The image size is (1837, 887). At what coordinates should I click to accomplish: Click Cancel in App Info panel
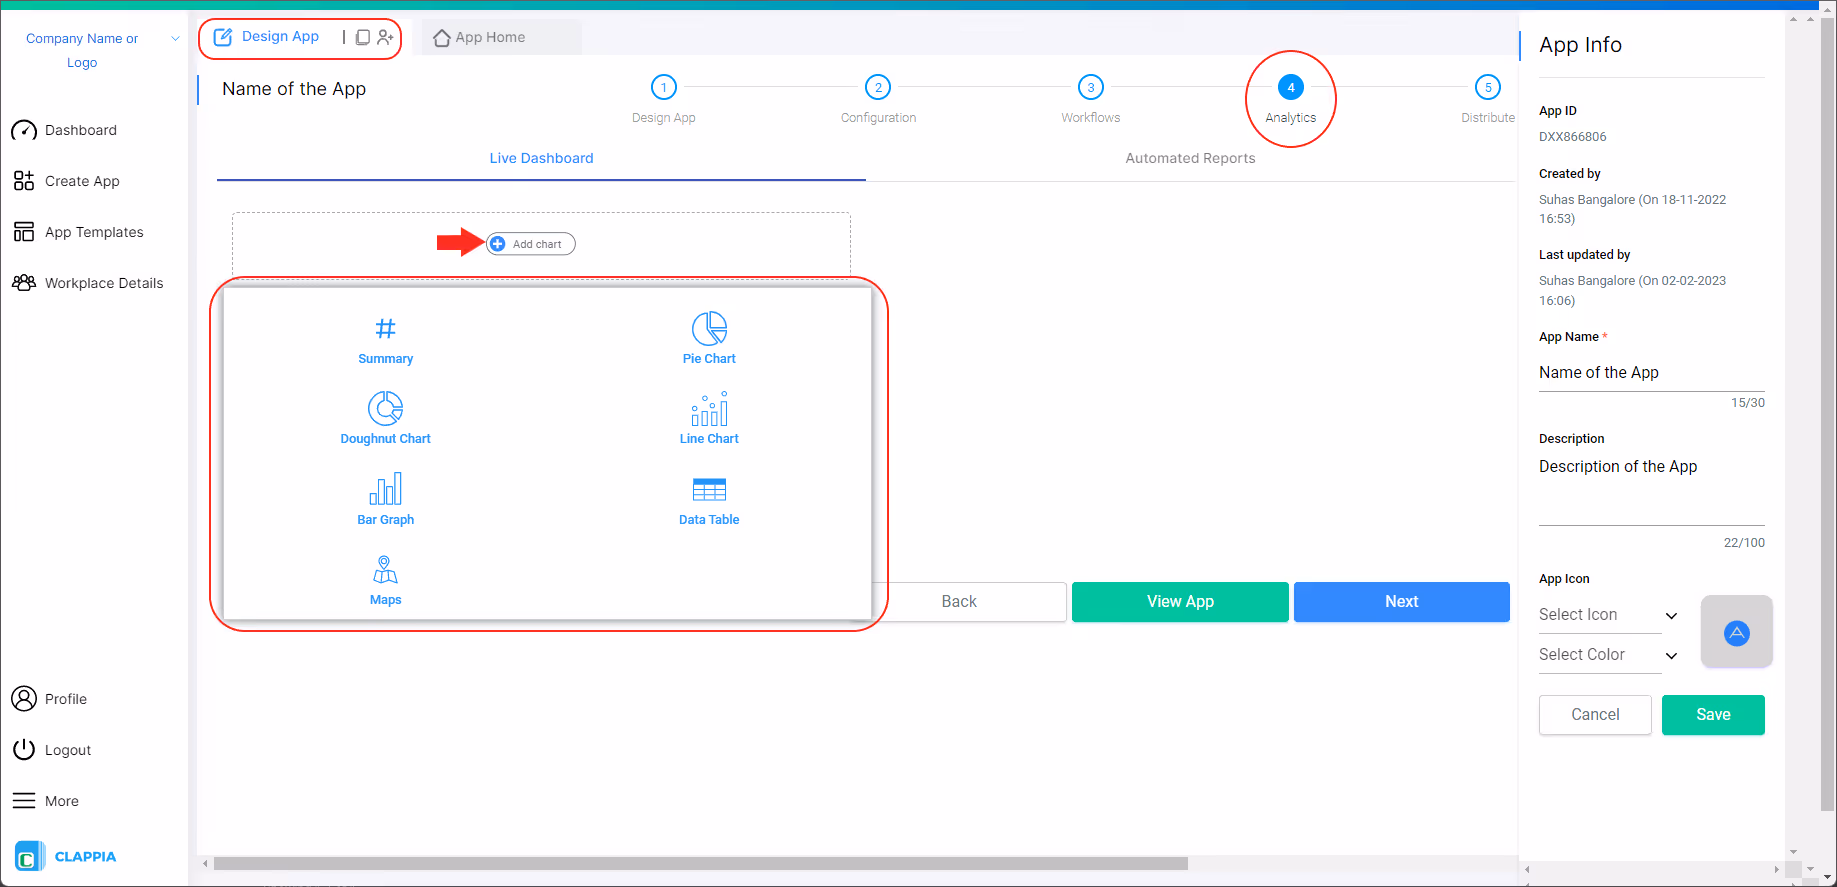[1595, 715]
